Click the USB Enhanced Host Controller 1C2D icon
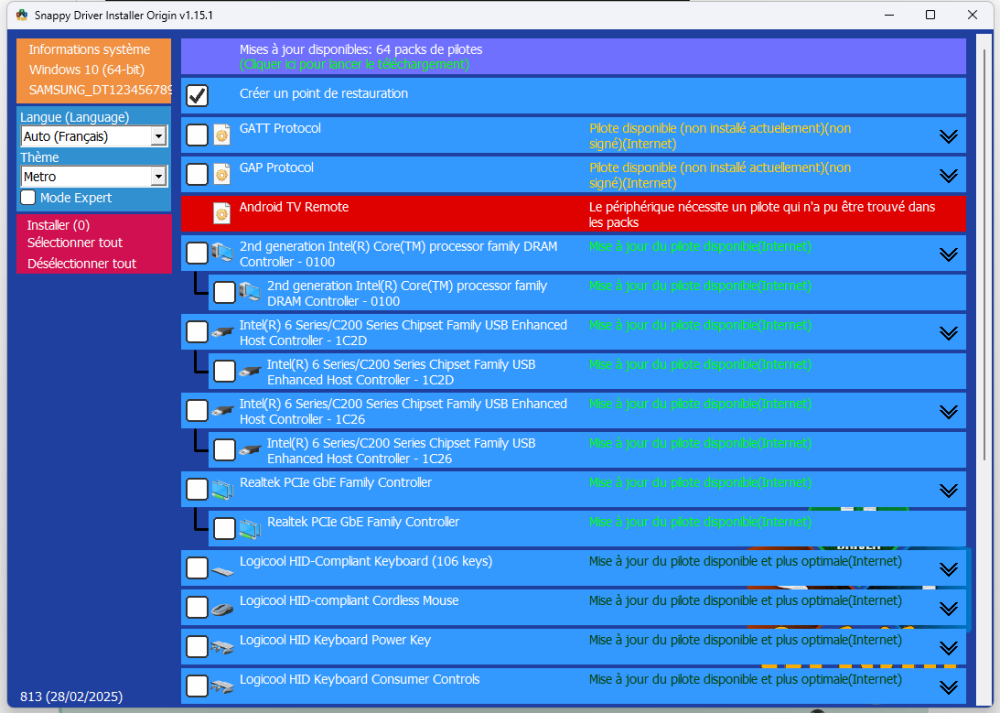Image resolution: width=1000 pixels, height=713 pixels. point(222,332)
